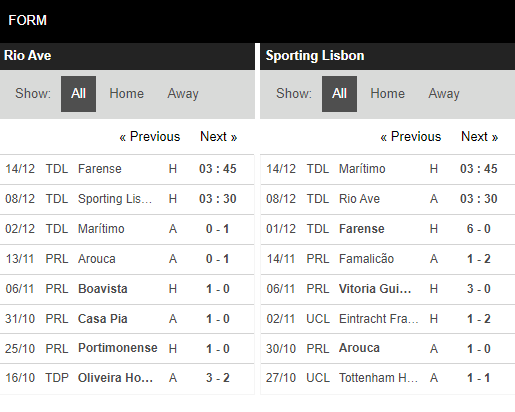Open the Portimonense 25/10 result
Screen dimensions: 515x412
tap(127, 349)
